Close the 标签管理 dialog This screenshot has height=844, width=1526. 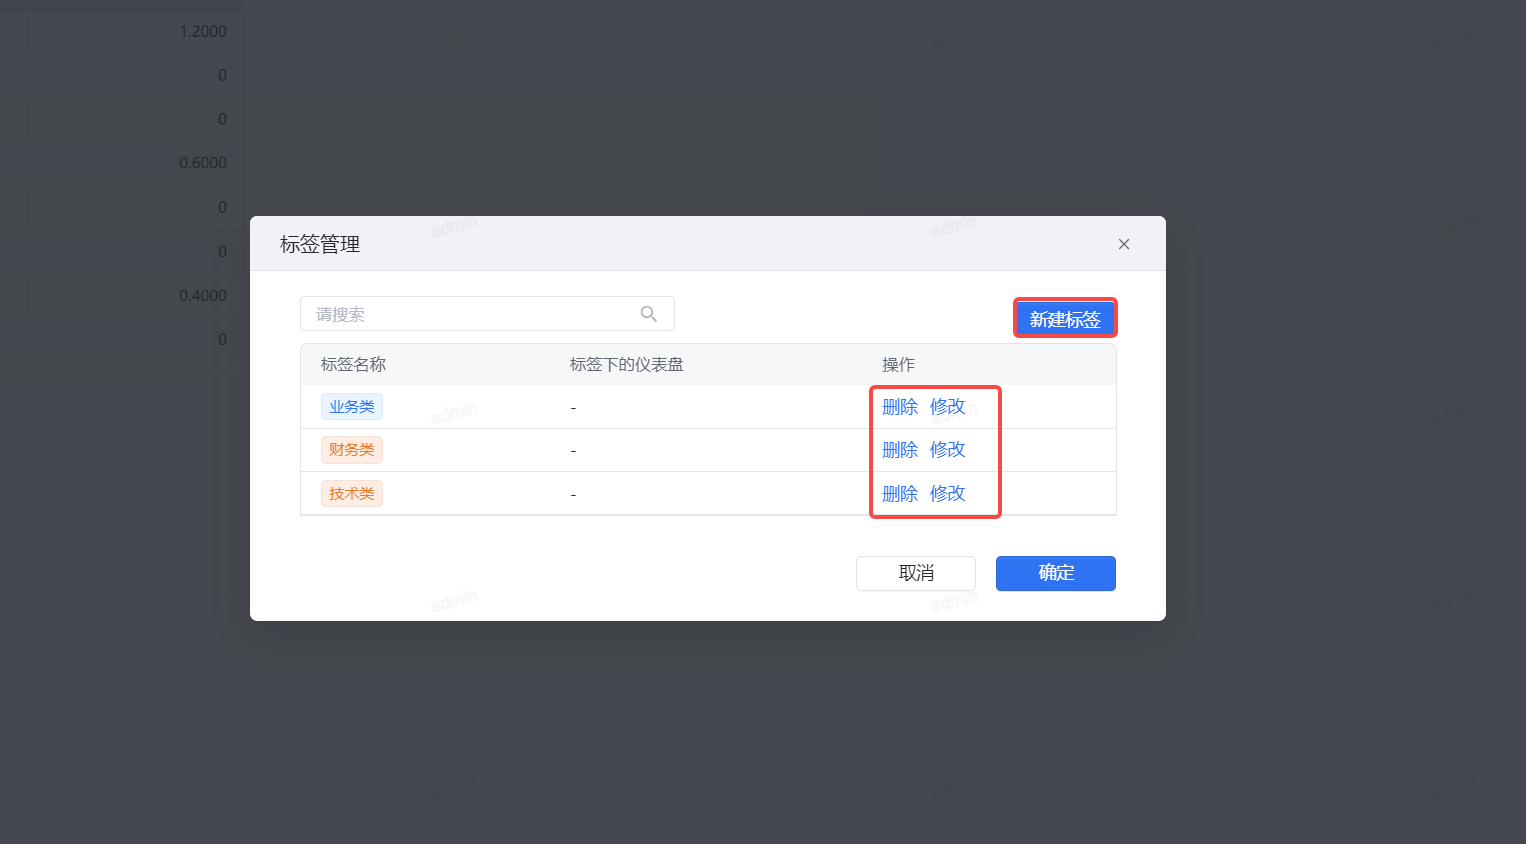pyautogui.click(x=1124, y=244)
